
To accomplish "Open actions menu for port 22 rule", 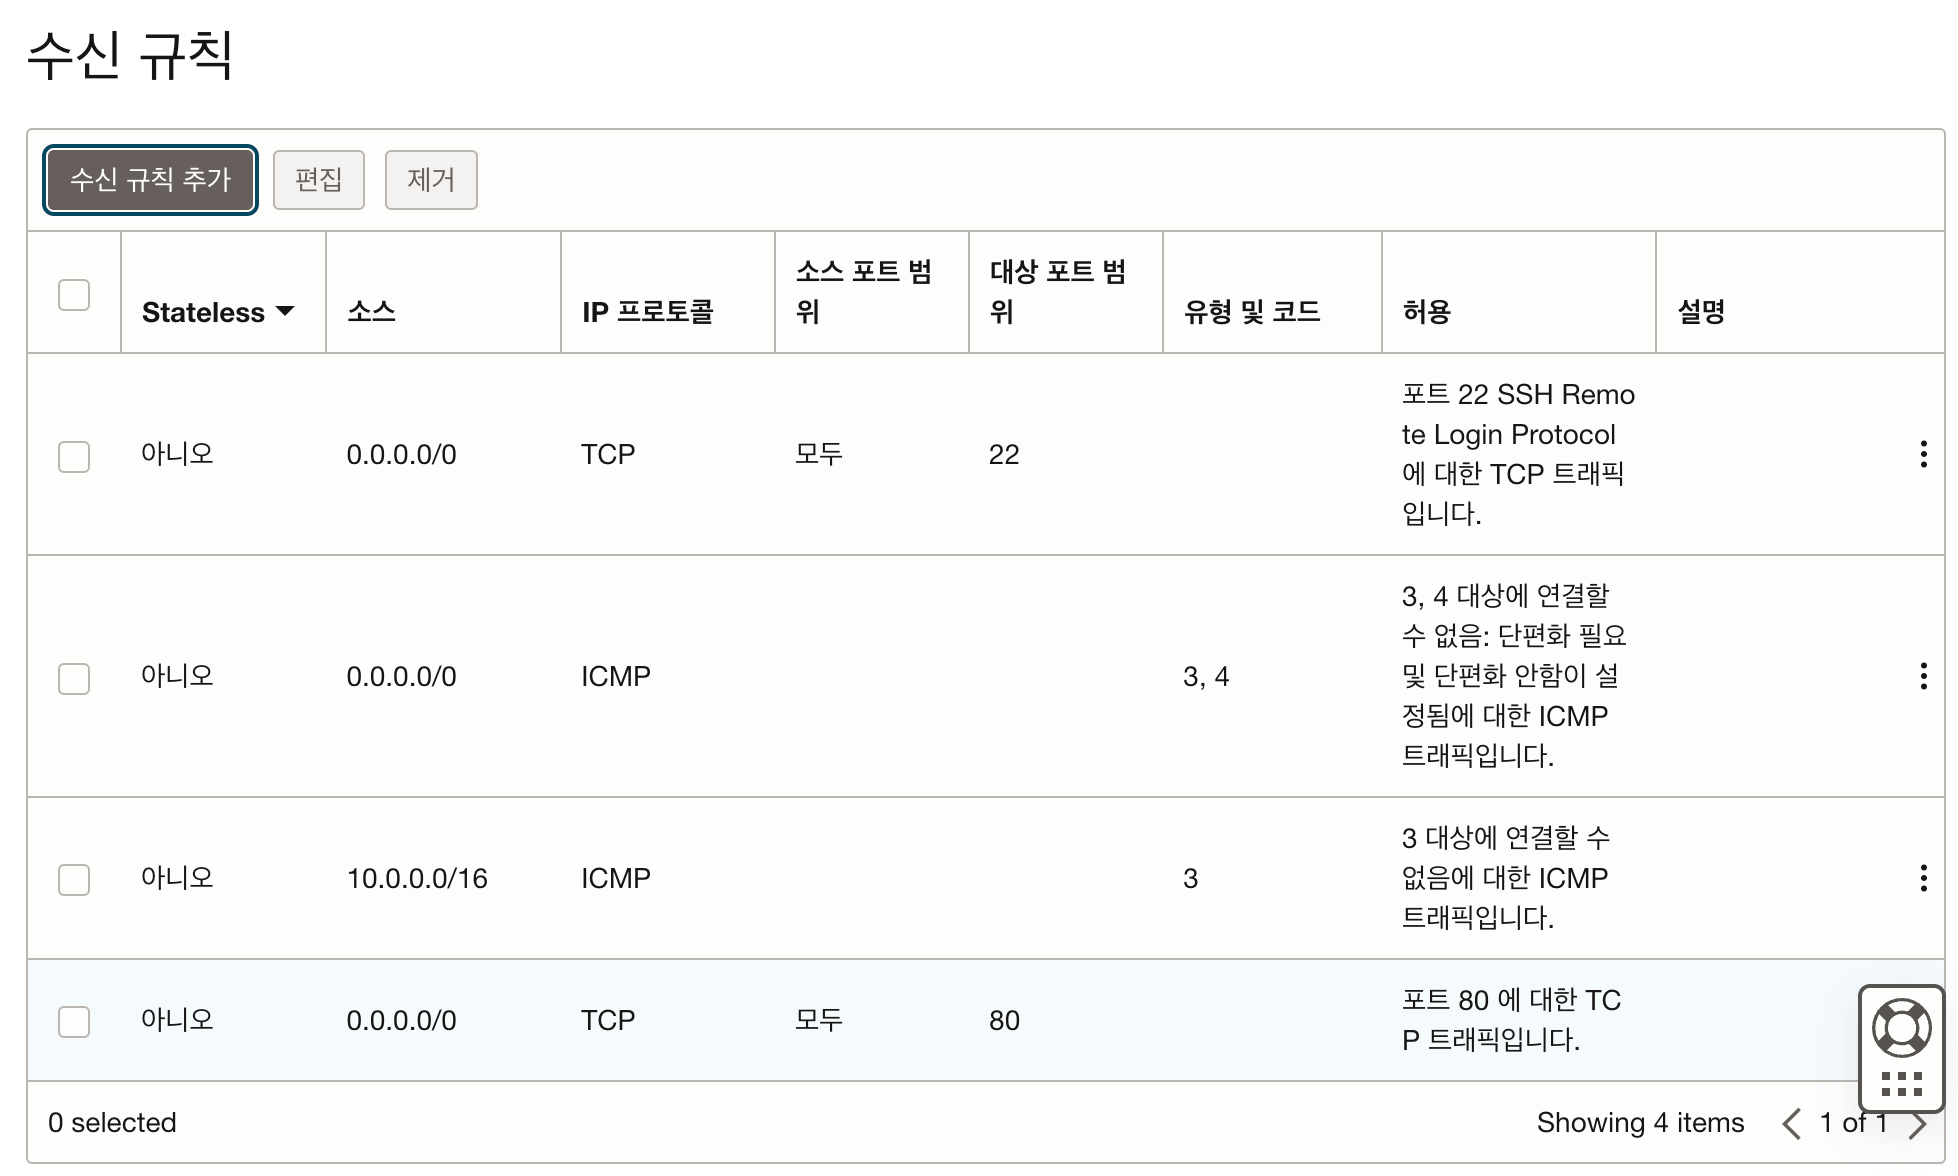I will point(1923,454).
